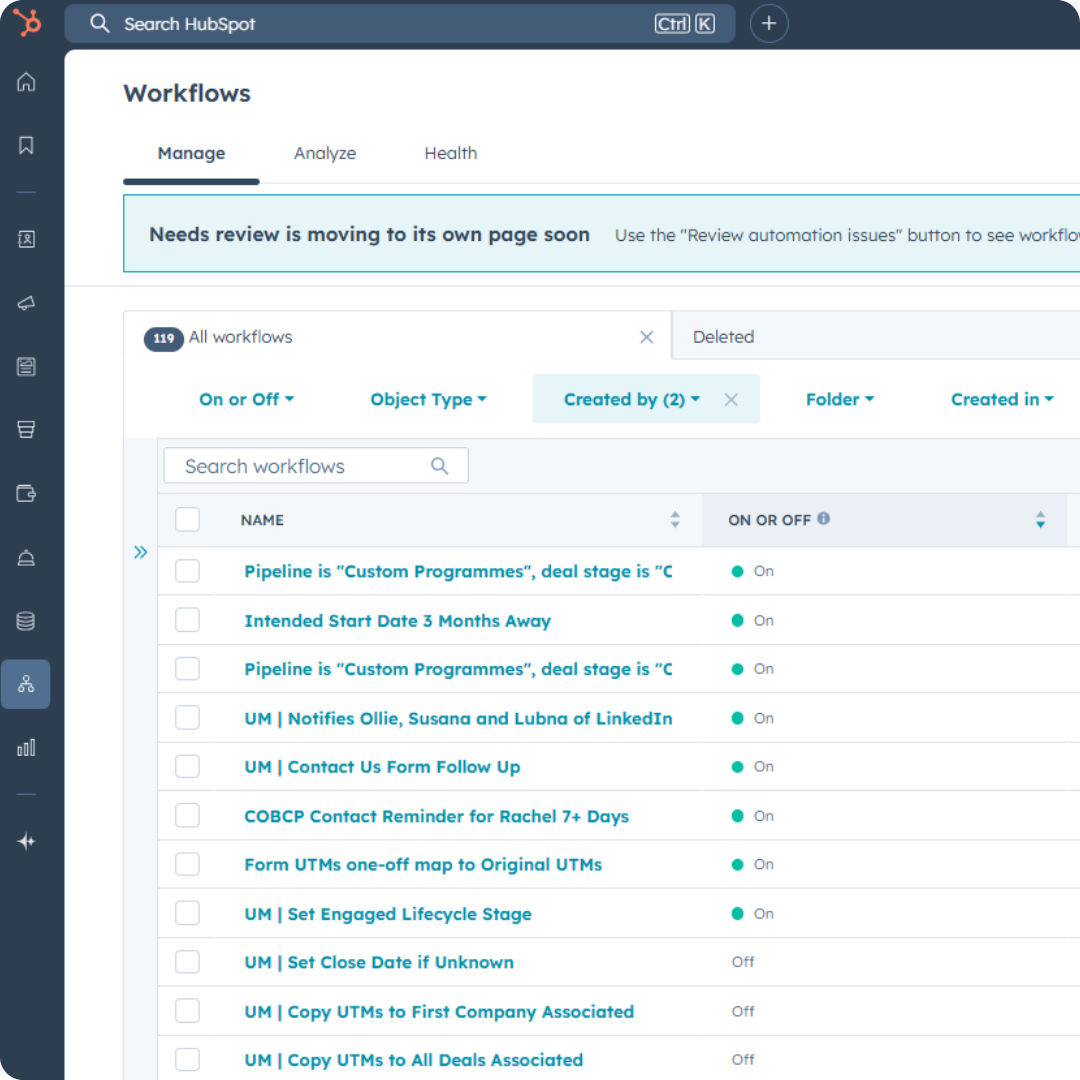
Task: Open the On or Off filter dropdown
Action: tap(247, 399)
